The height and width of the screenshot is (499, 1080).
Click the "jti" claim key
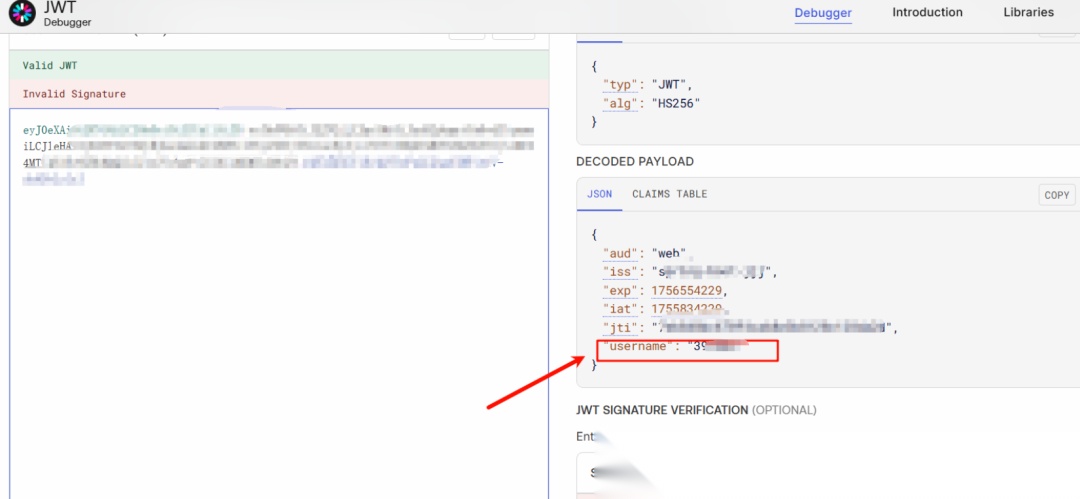point(621,328)
